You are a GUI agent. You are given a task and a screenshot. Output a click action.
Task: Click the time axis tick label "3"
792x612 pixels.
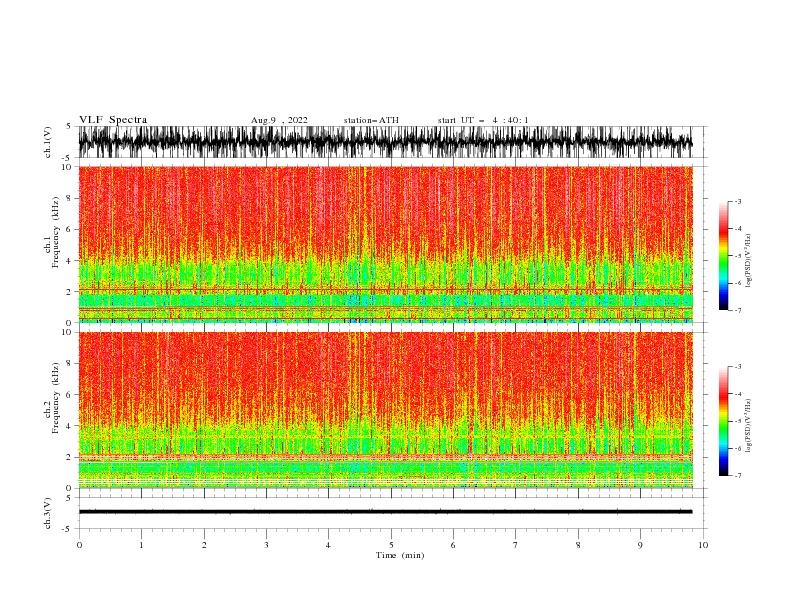click(266, 545)
